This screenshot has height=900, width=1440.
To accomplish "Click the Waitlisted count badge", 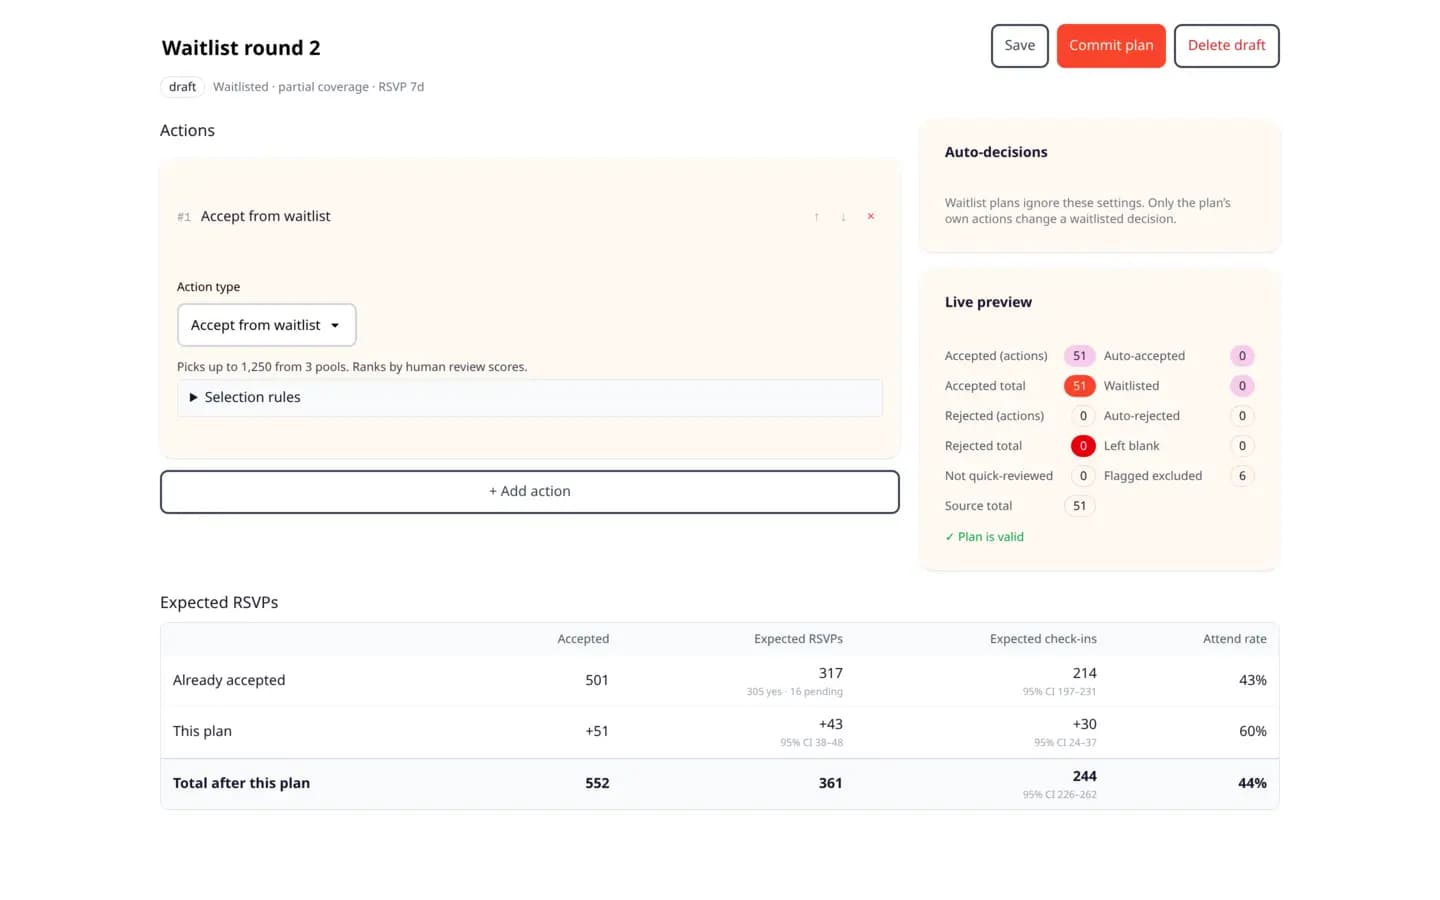I will 1242,386.
